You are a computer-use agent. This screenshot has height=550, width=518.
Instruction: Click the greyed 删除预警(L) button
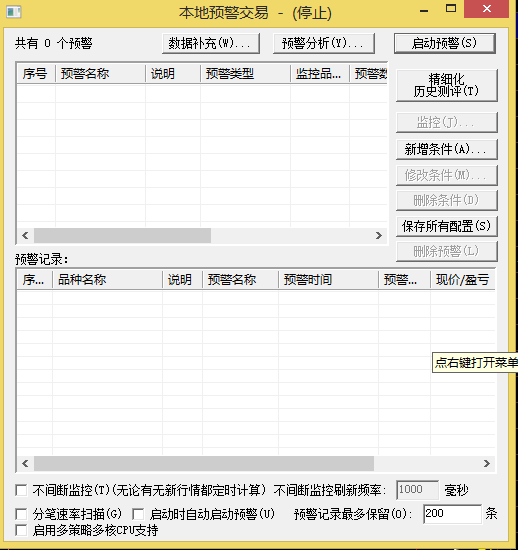pyautogui.click(x=447, y=251)
